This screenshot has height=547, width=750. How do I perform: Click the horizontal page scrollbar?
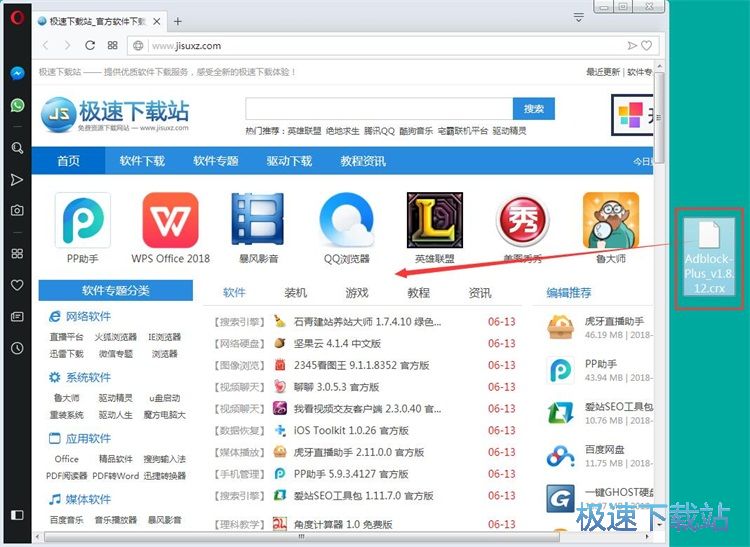[x=301, y=537]
